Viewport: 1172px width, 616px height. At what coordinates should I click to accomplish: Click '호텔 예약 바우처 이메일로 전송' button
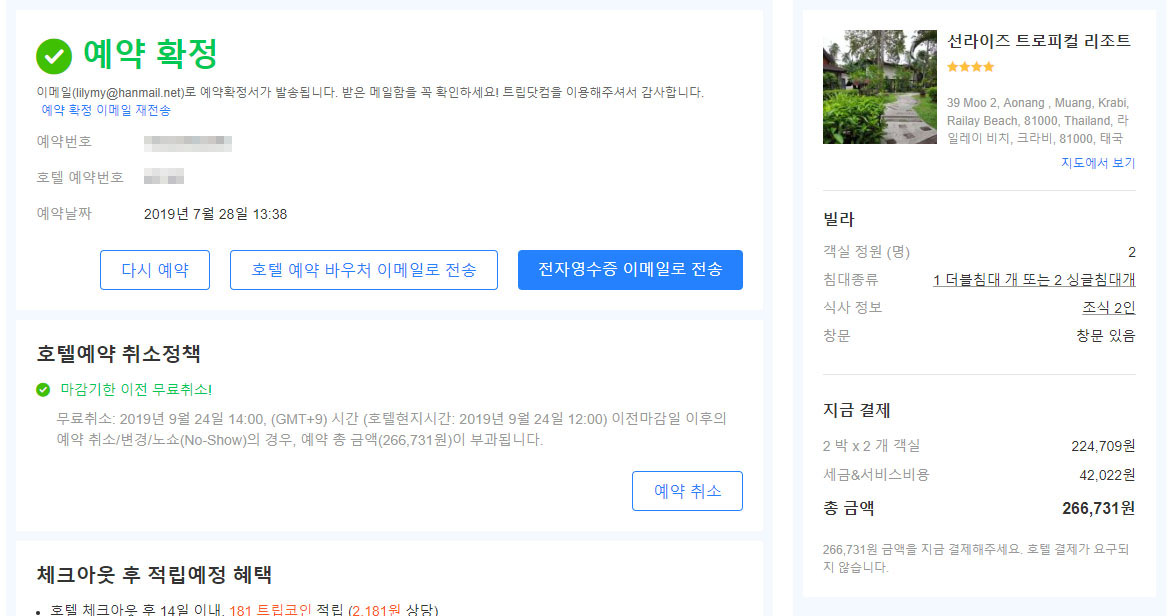pyautogui.click(x=364, y=270)
